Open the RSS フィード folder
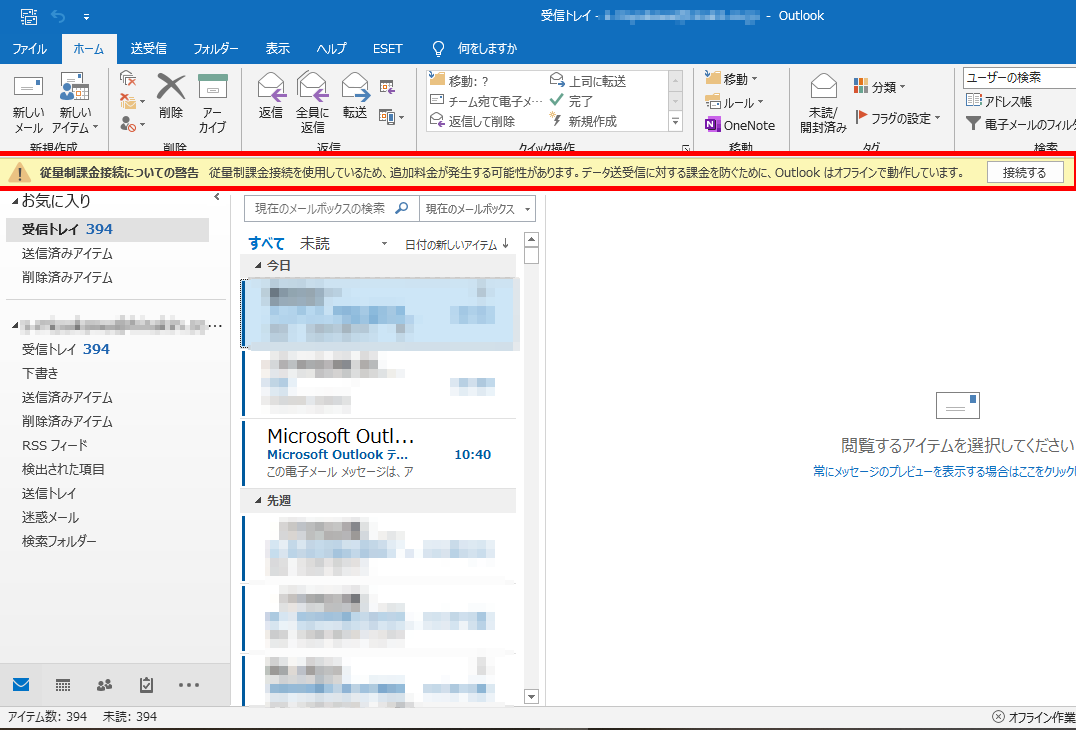The height and width of the screenshot is (730, 1076). tap(55, 445)
